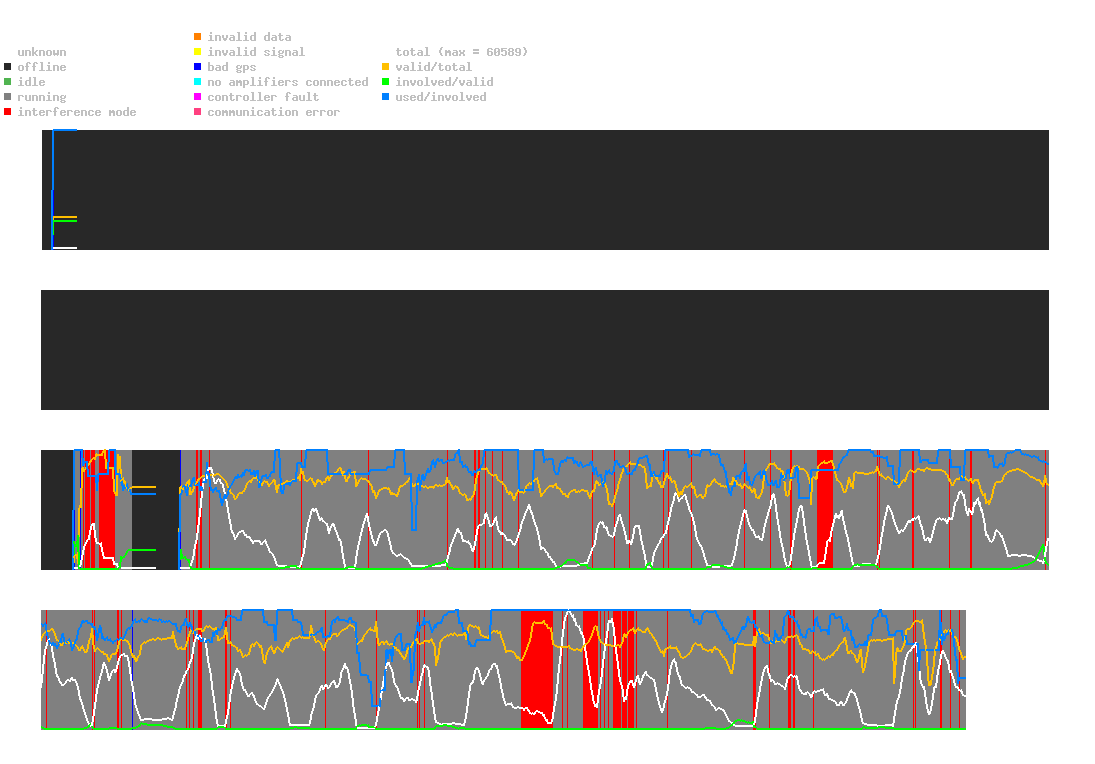This screenshot has width=1095, height=764.
Task: Click the "valid/total" legend label
Action: pos(434,67)
